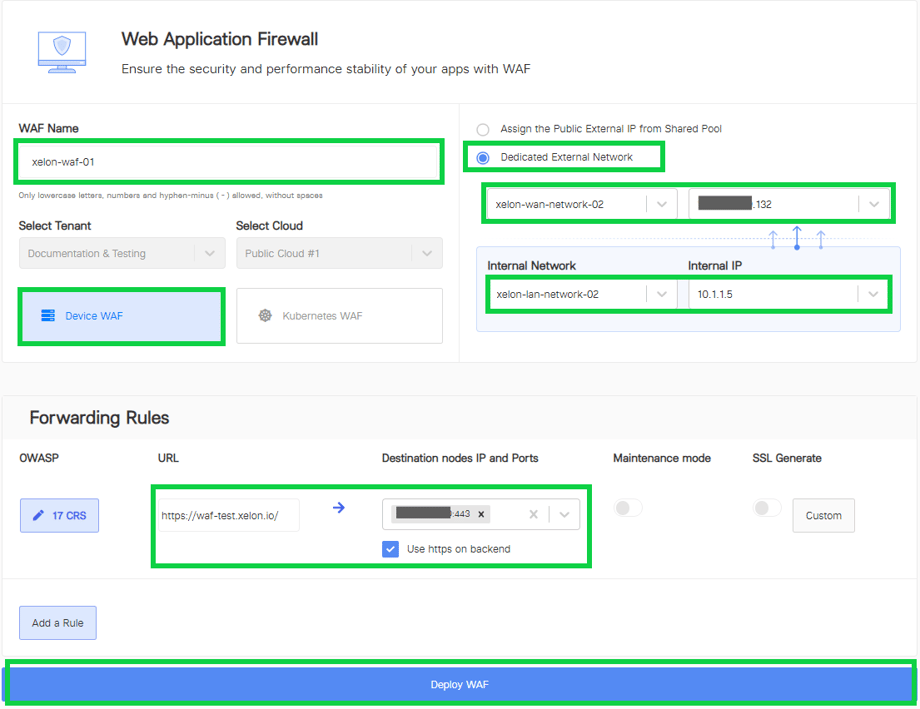Uncheck Use https on backend
The height and width of the screenshot is (709, 920).
(390, 549)
